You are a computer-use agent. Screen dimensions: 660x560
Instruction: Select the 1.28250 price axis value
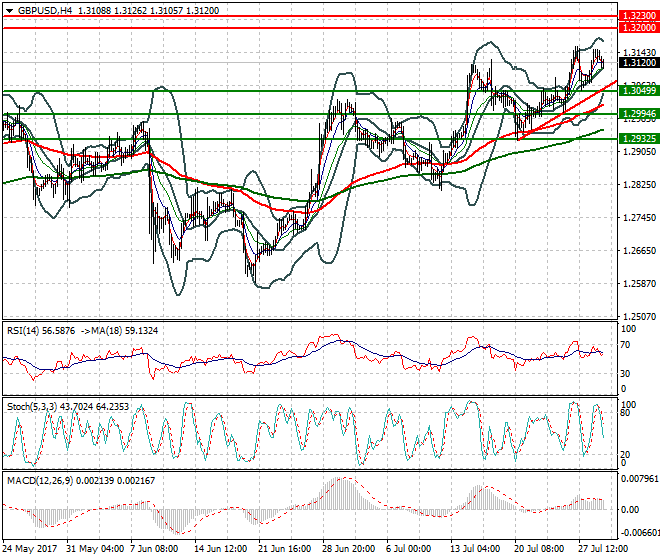coord(639,184)
